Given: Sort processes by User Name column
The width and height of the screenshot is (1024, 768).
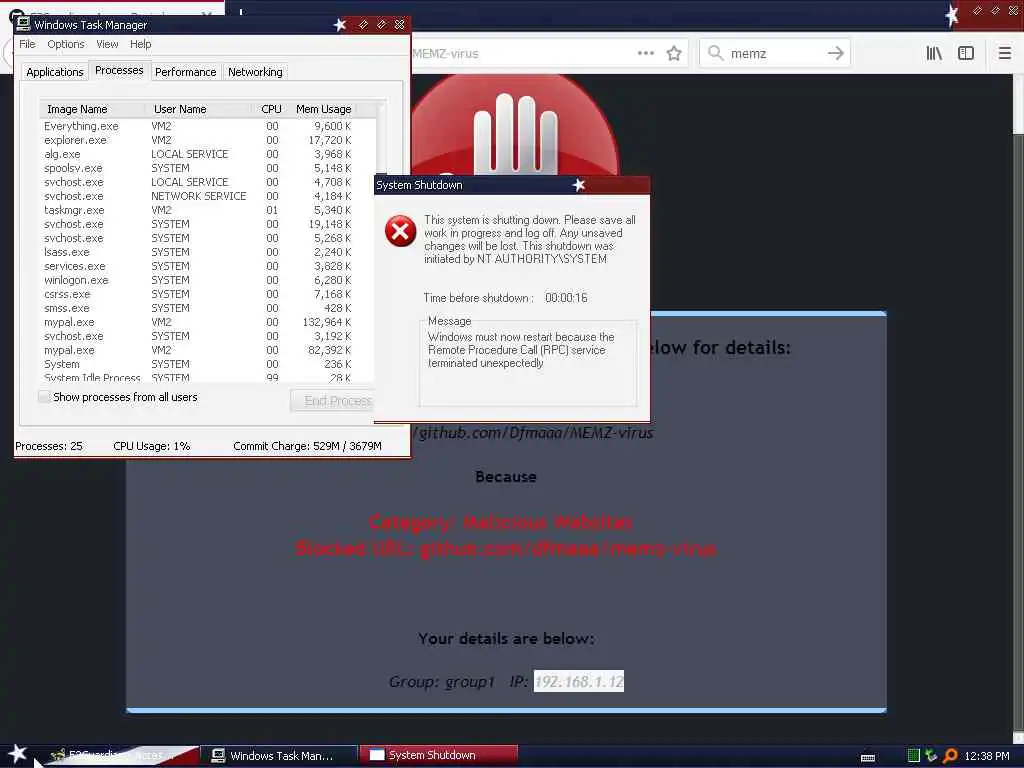Looking at the screenshot, I should (201, 109).
